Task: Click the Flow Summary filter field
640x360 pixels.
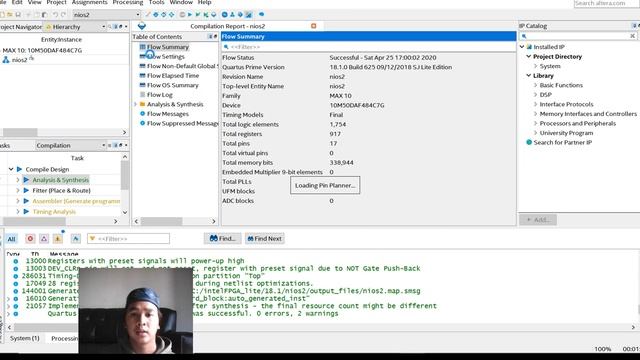Action: click(369, 47)
